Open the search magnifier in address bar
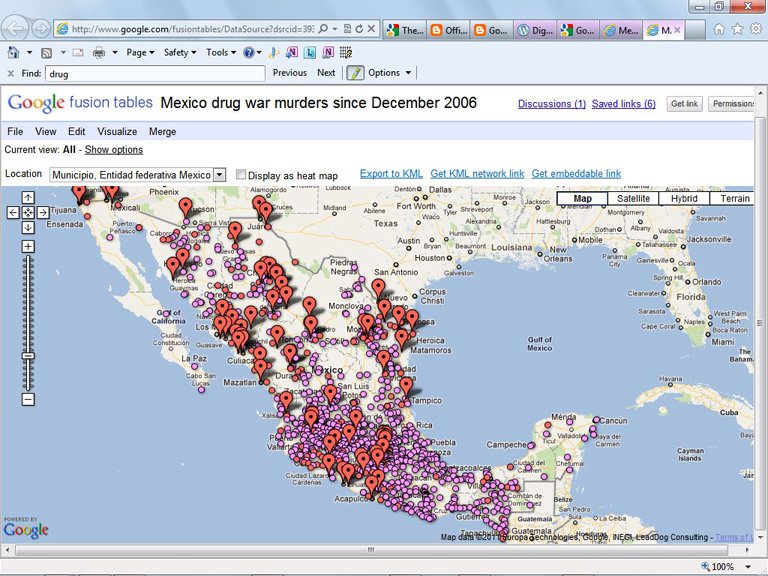The height and width of the screenshot is (576, 768). tap(323, 29)
